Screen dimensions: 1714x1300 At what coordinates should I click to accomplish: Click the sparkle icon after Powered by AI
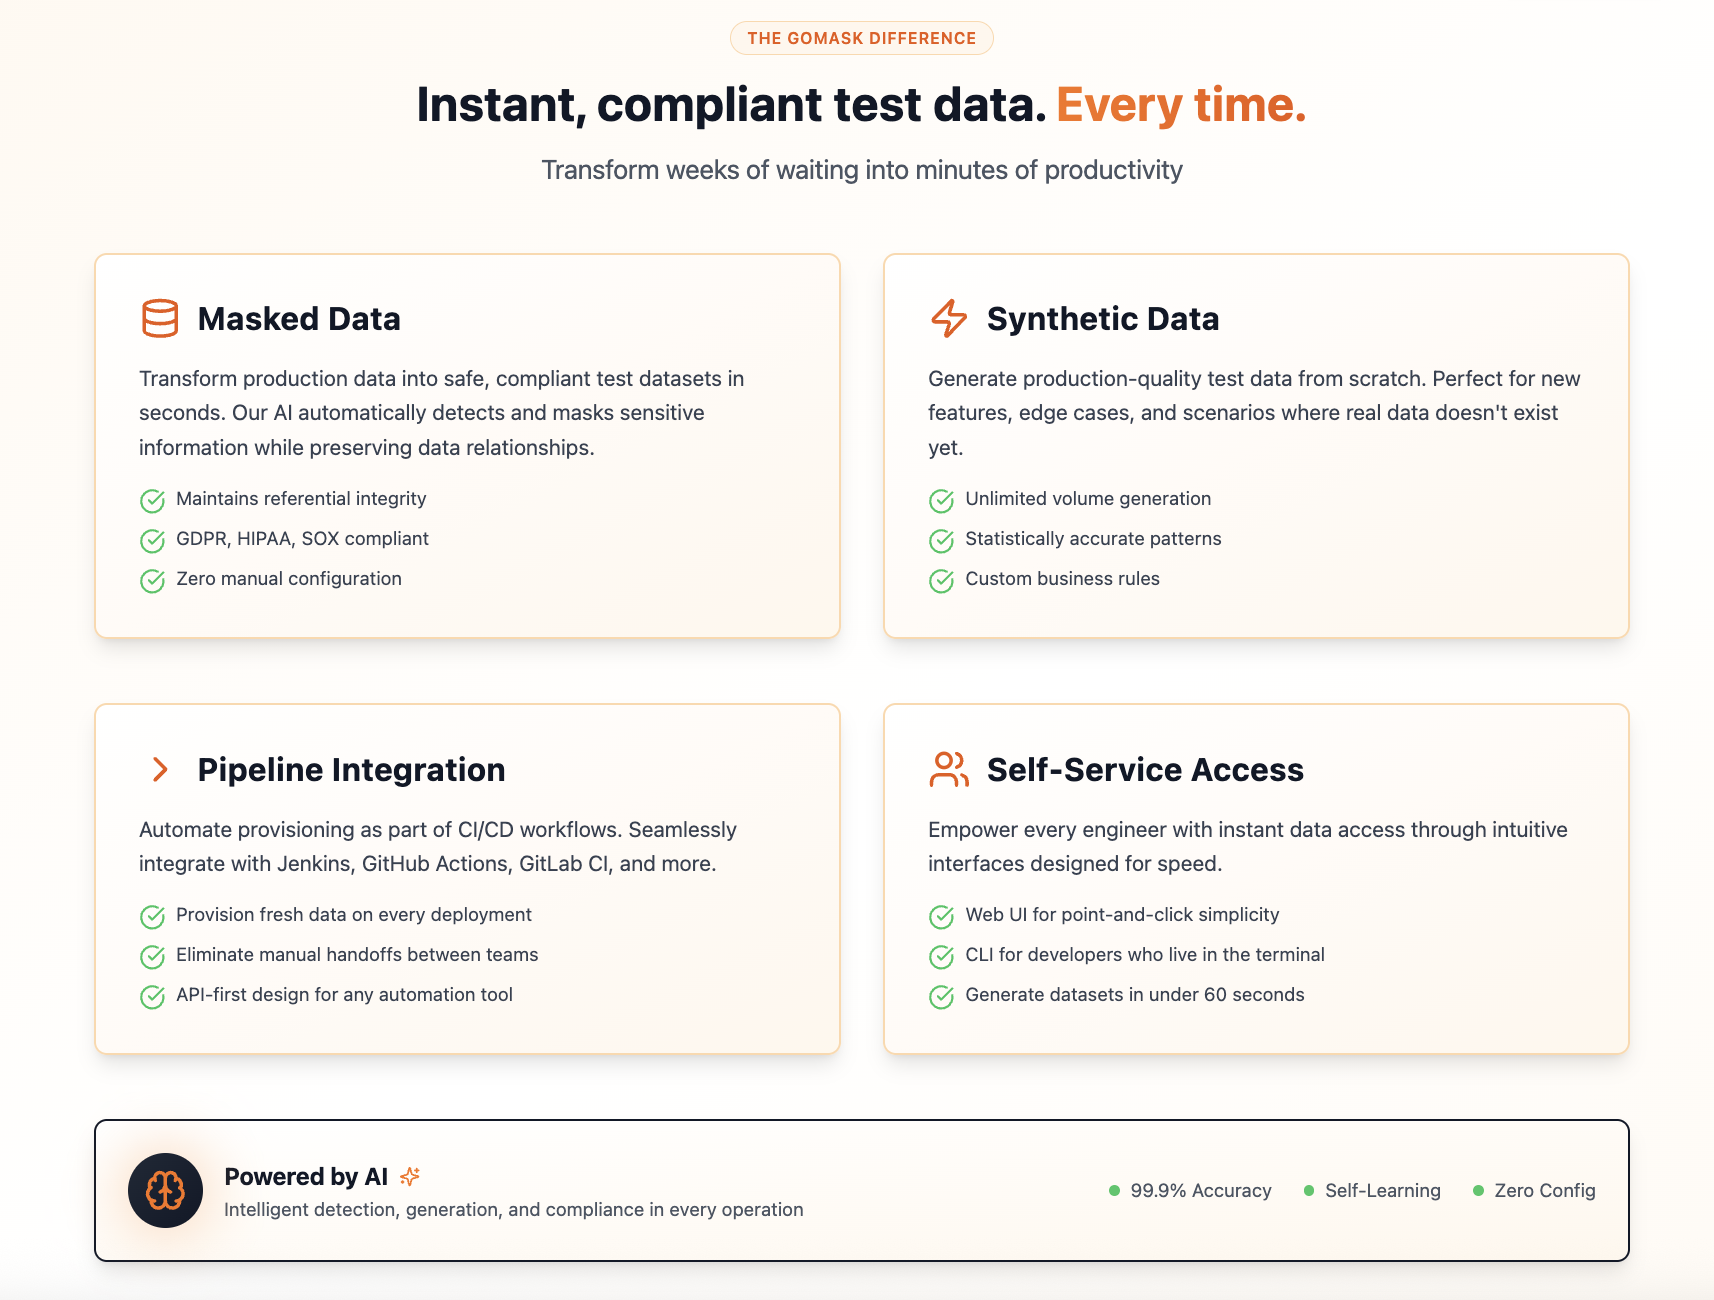pos(409,1177)
